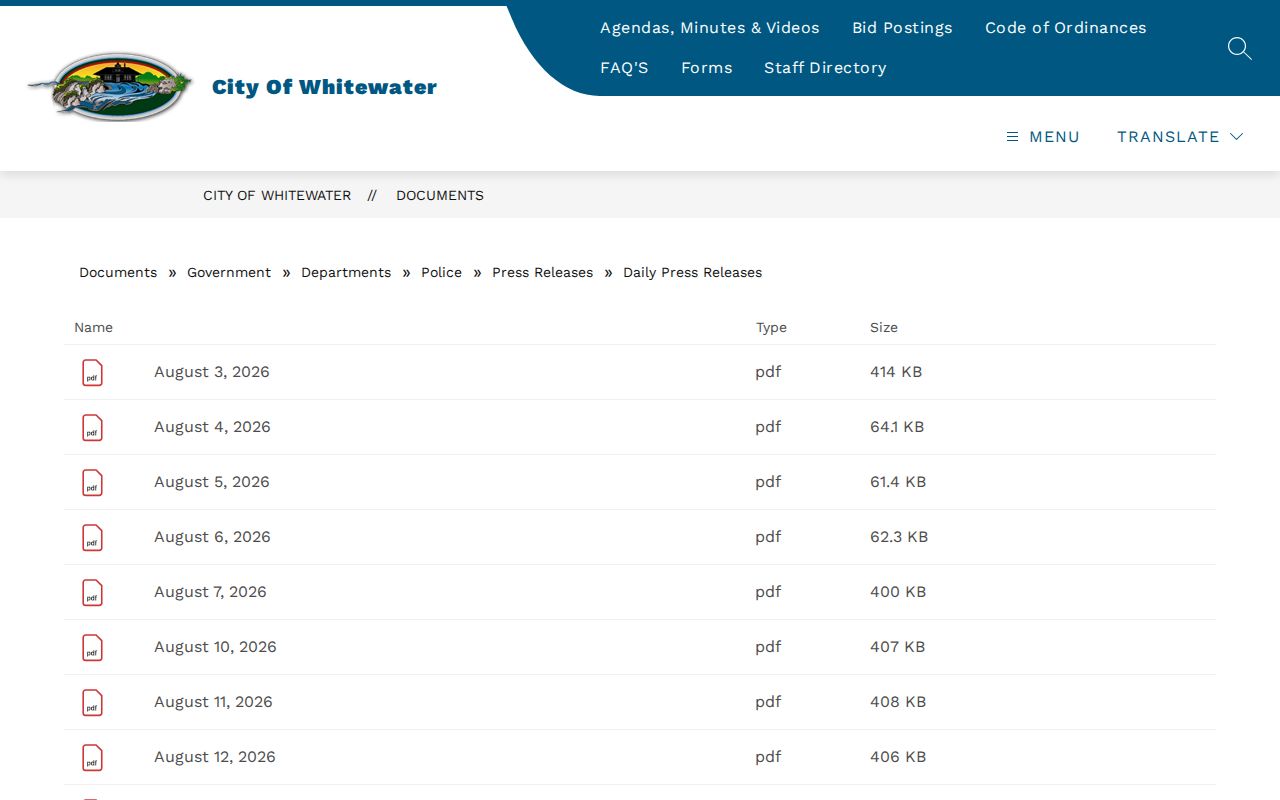Open the August 10, 2026 press release
The height and width of the screenshot is (800, 1280).
[x=215, y=647]
